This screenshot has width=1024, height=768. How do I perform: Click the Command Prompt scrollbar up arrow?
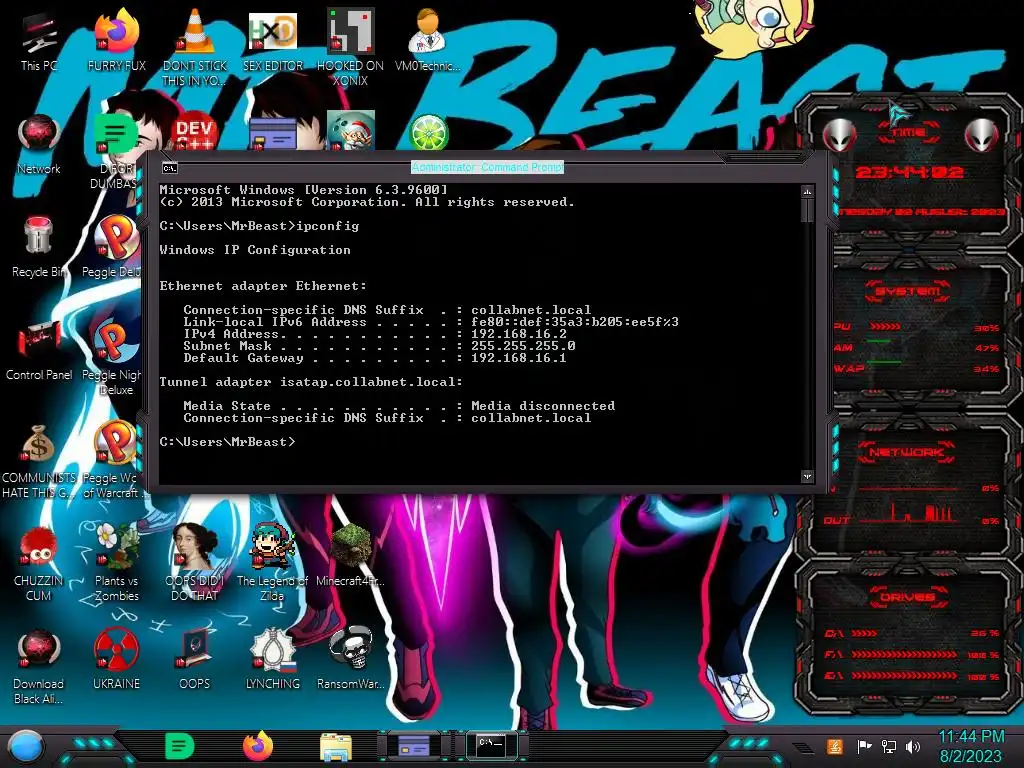coord(807,192)
